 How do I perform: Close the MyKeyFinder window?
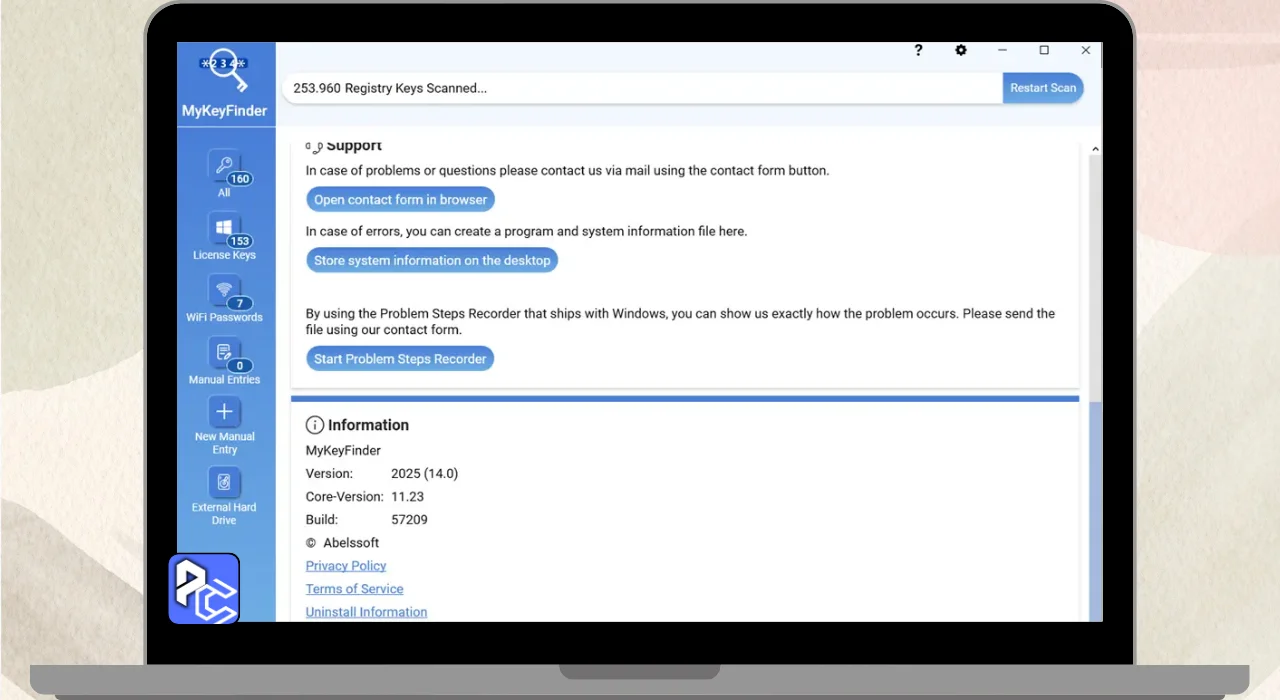pos(1086,50)
